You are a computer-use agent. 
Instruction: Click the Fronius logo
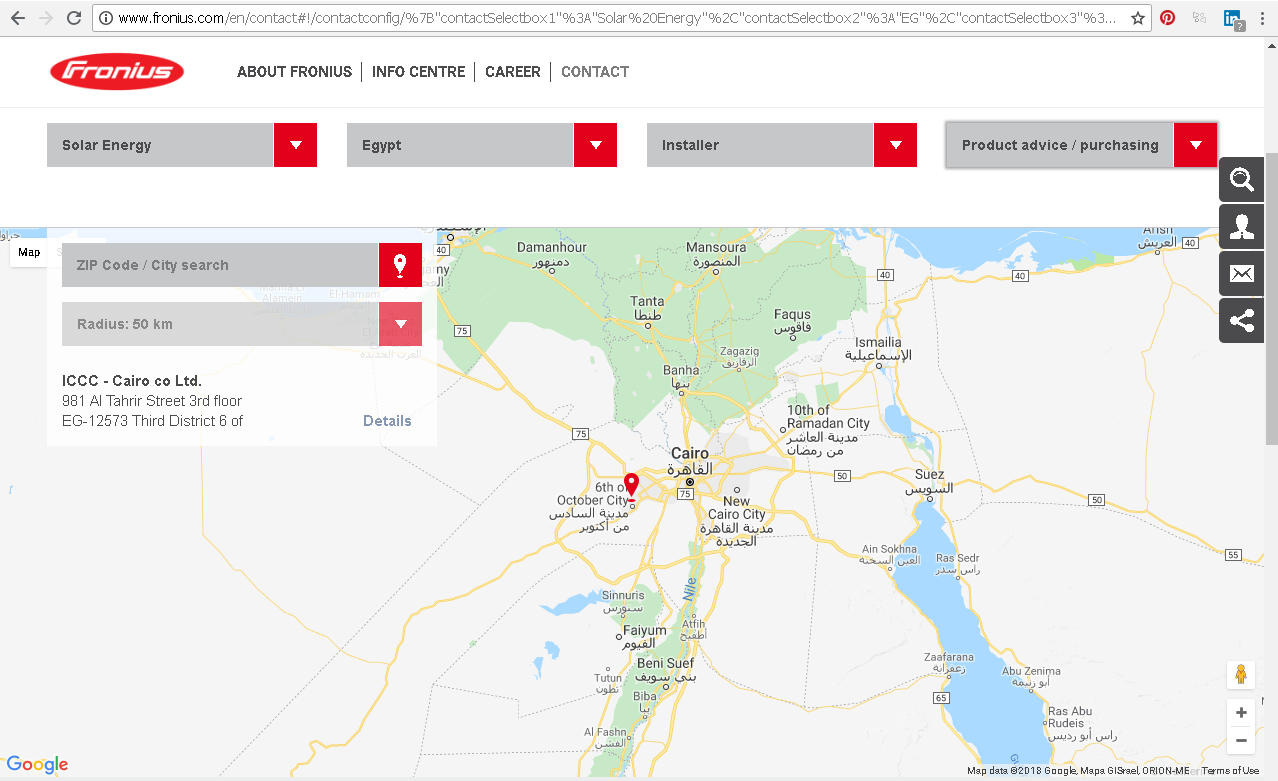coord(117,72)
